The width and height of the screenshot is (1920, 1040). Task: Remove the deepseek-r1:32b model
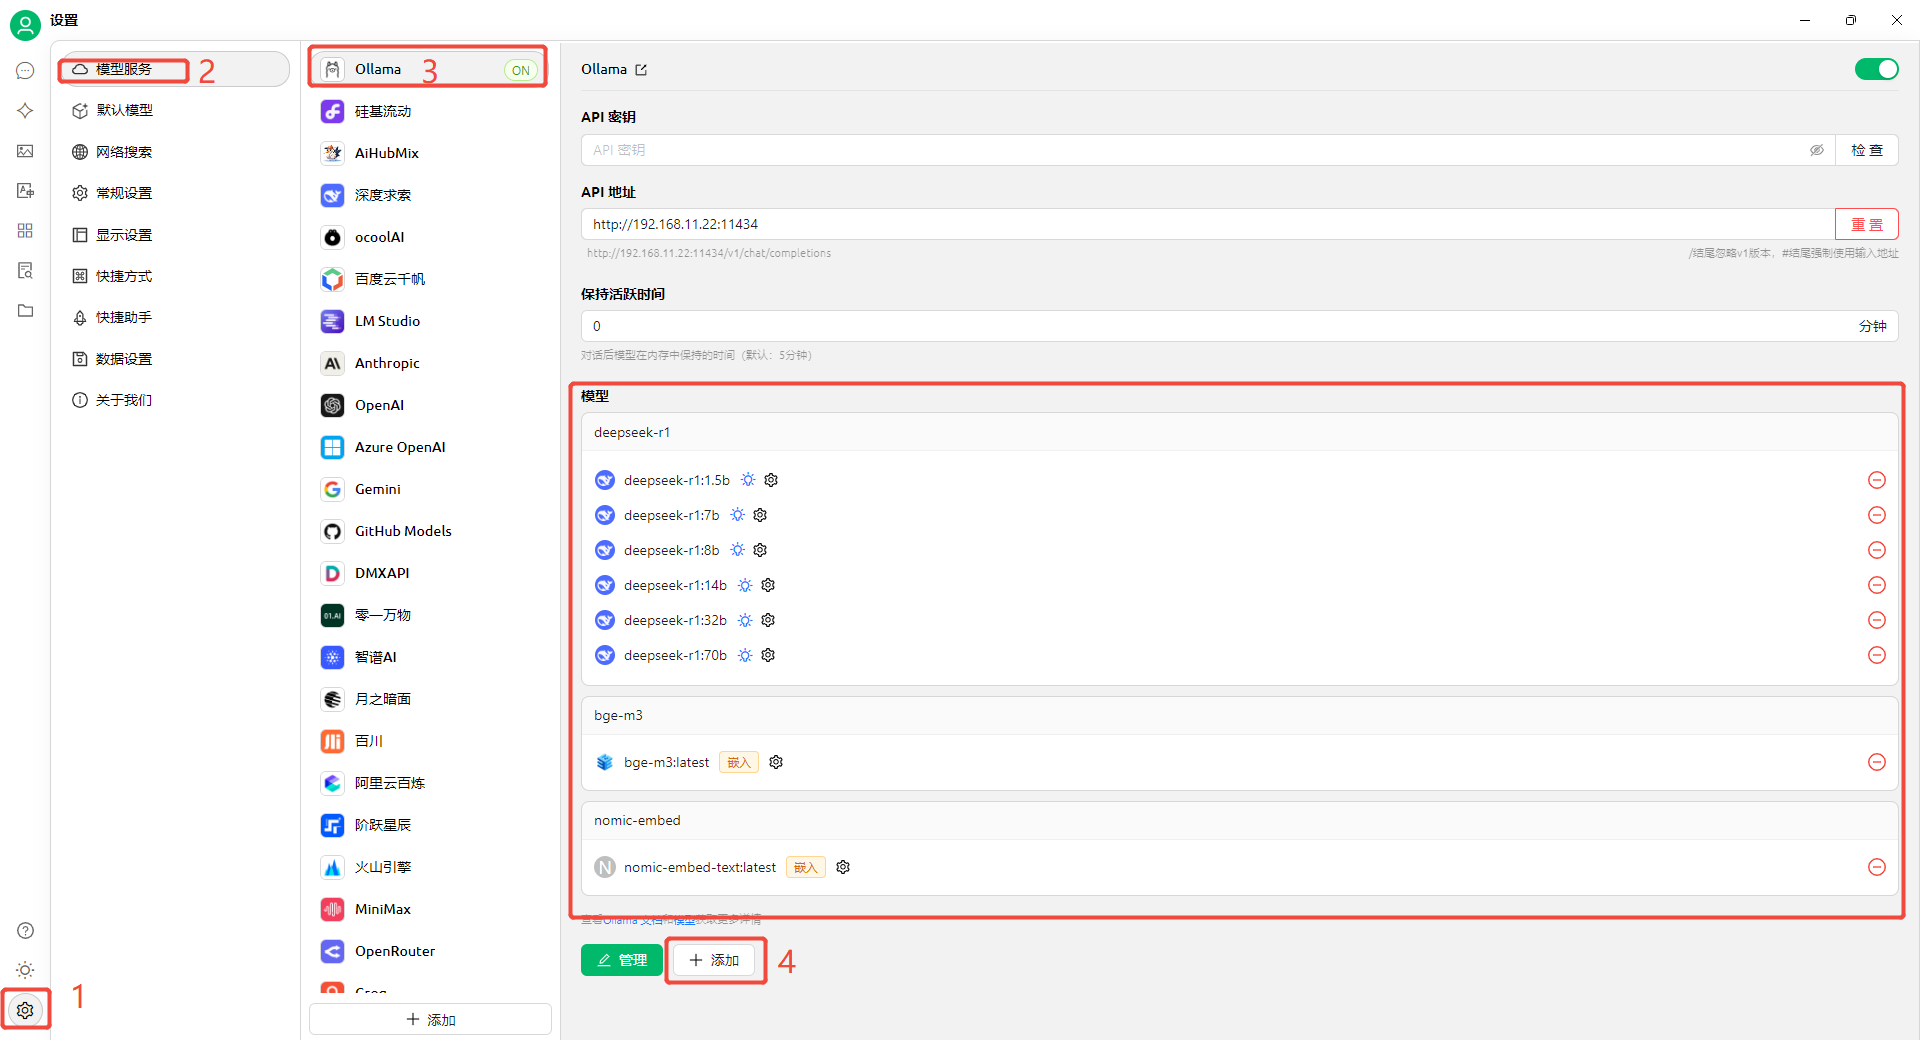click(1877, 620)
